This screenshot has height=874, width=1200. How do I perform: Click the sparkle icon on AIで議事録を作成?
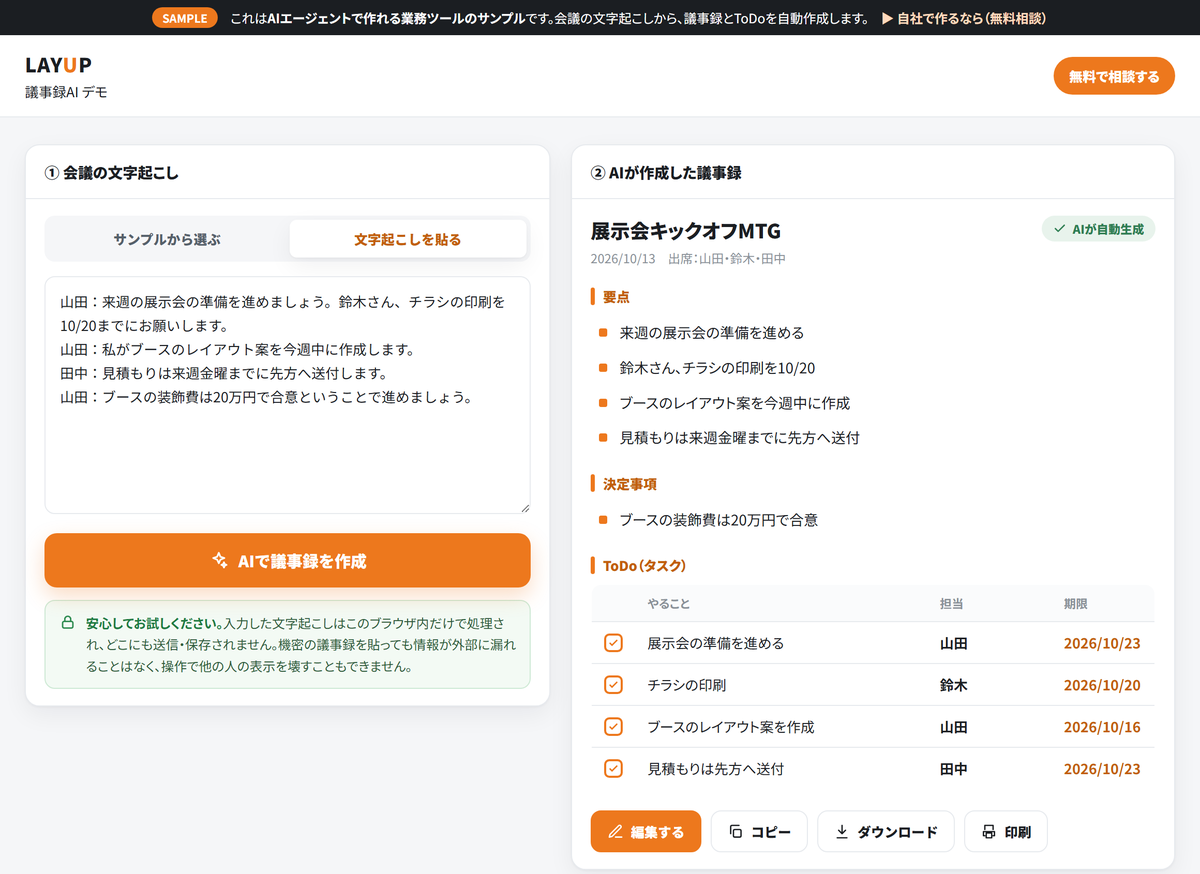(x=220, y=561)
